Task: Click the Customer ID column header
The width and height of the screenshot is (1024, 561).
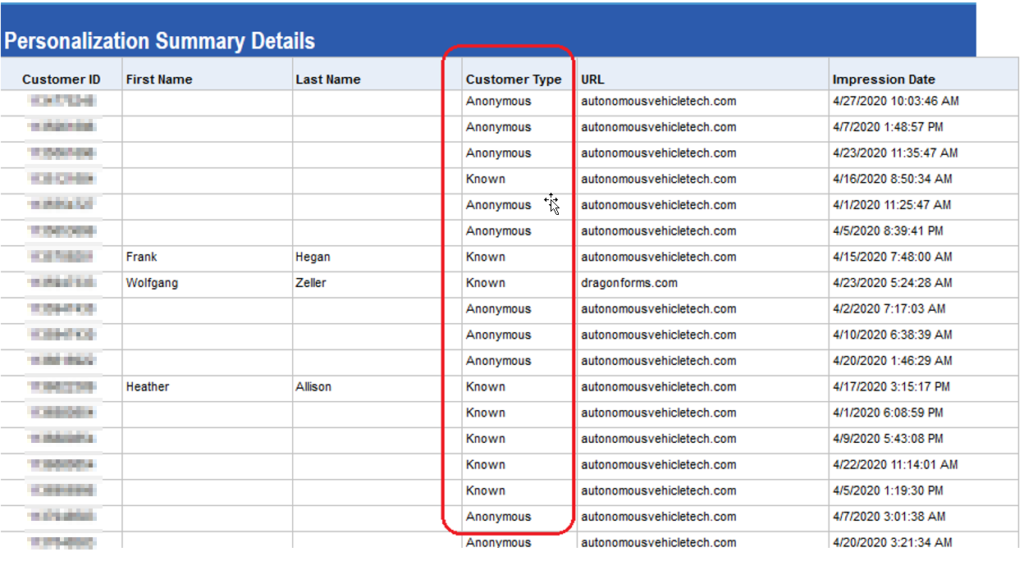Action: (x=61, y=79)
